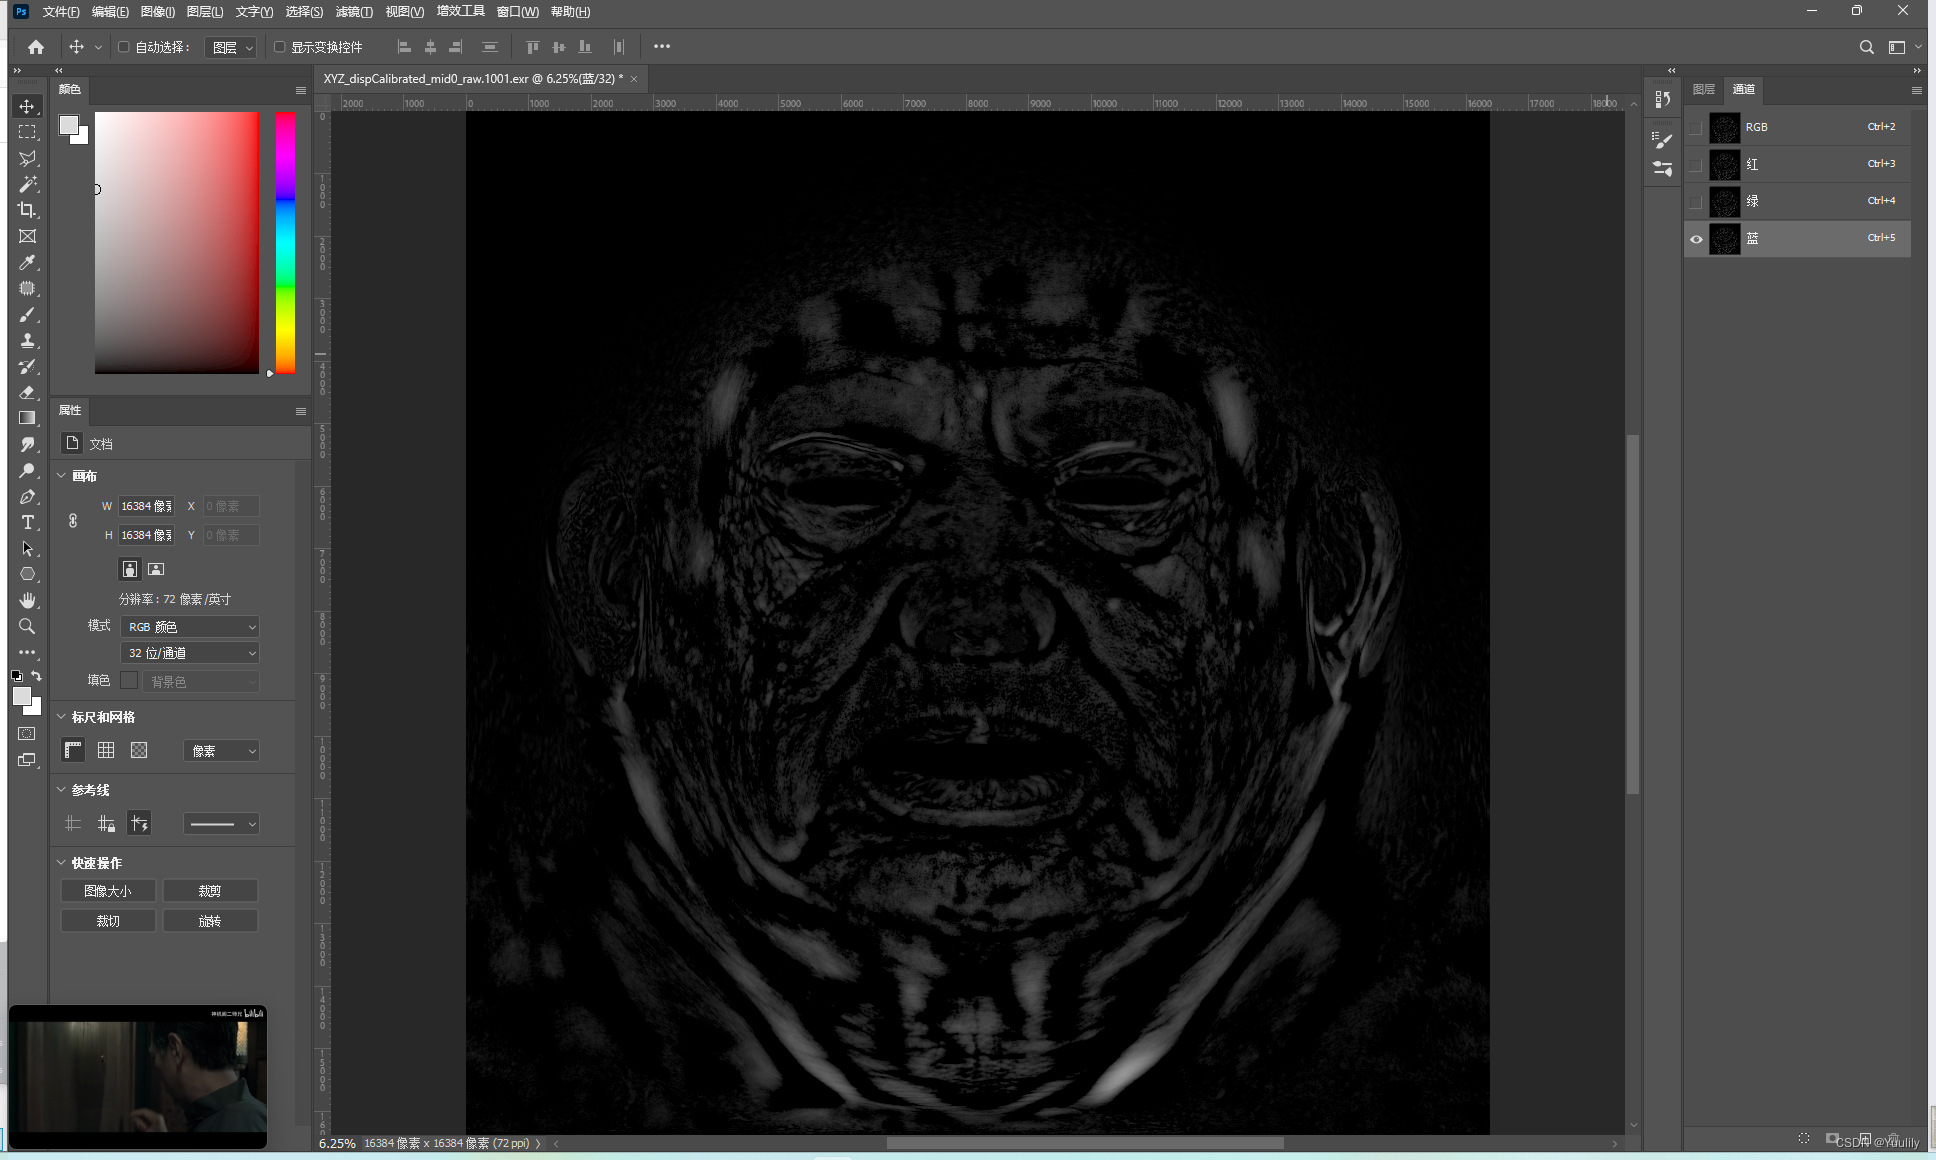
Task: Open the RGB 颜色 mode dropdown
Action: tap(190, 627)
